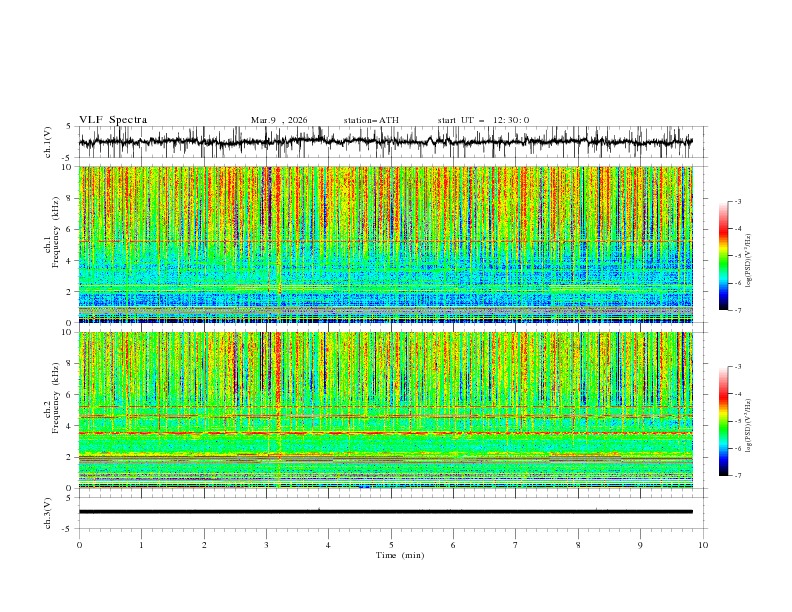The image size is (792, 612).
Task: Click the time axis tick label 3
Action: [x=266, y=545]
